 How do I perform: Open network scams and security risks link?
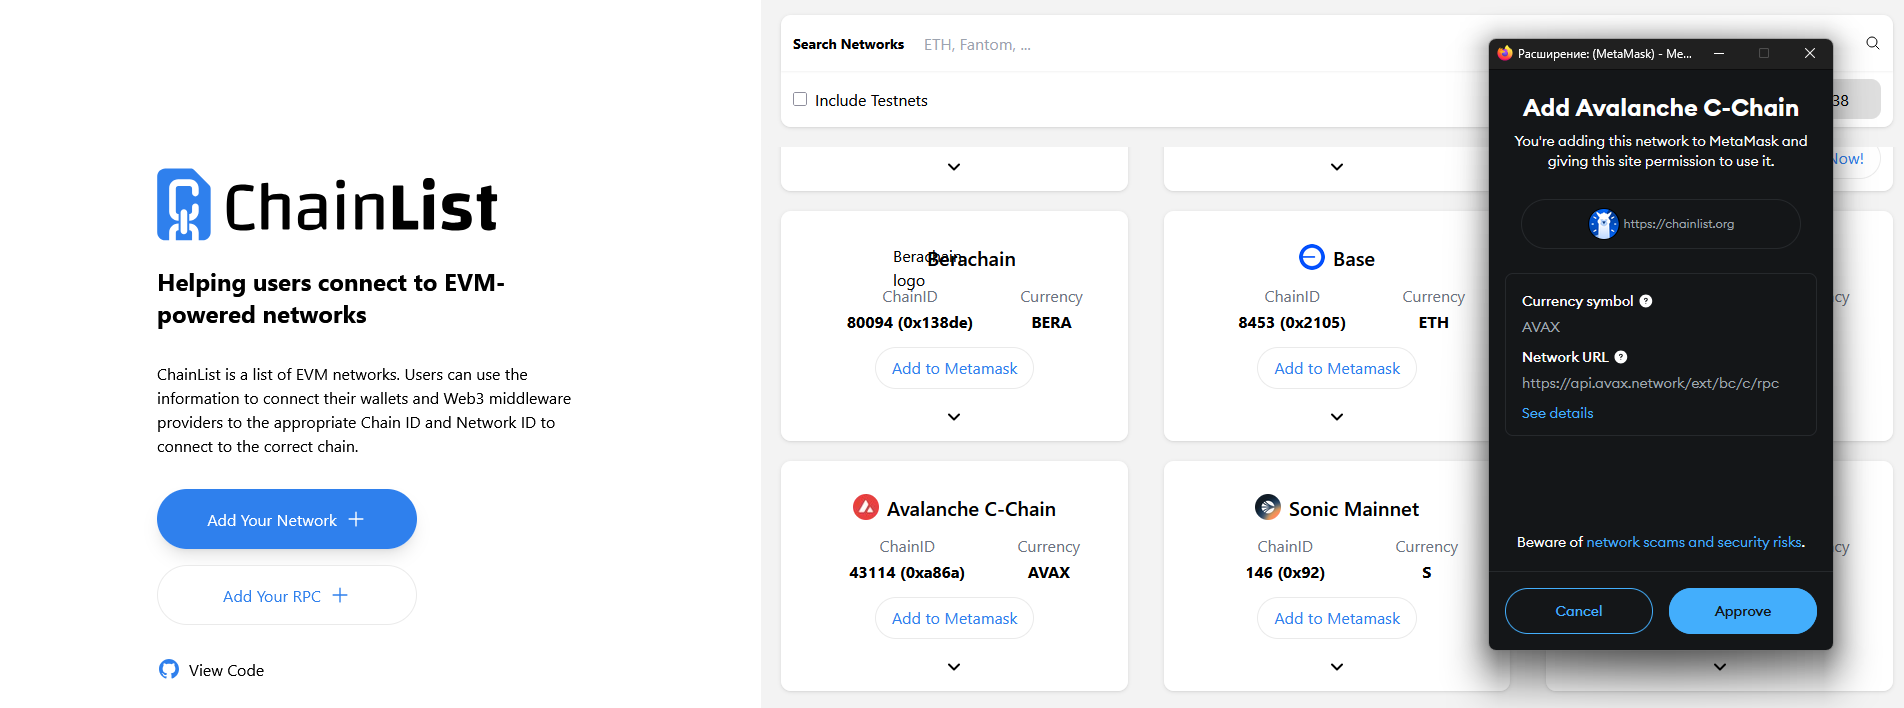tap(1694, 542)
